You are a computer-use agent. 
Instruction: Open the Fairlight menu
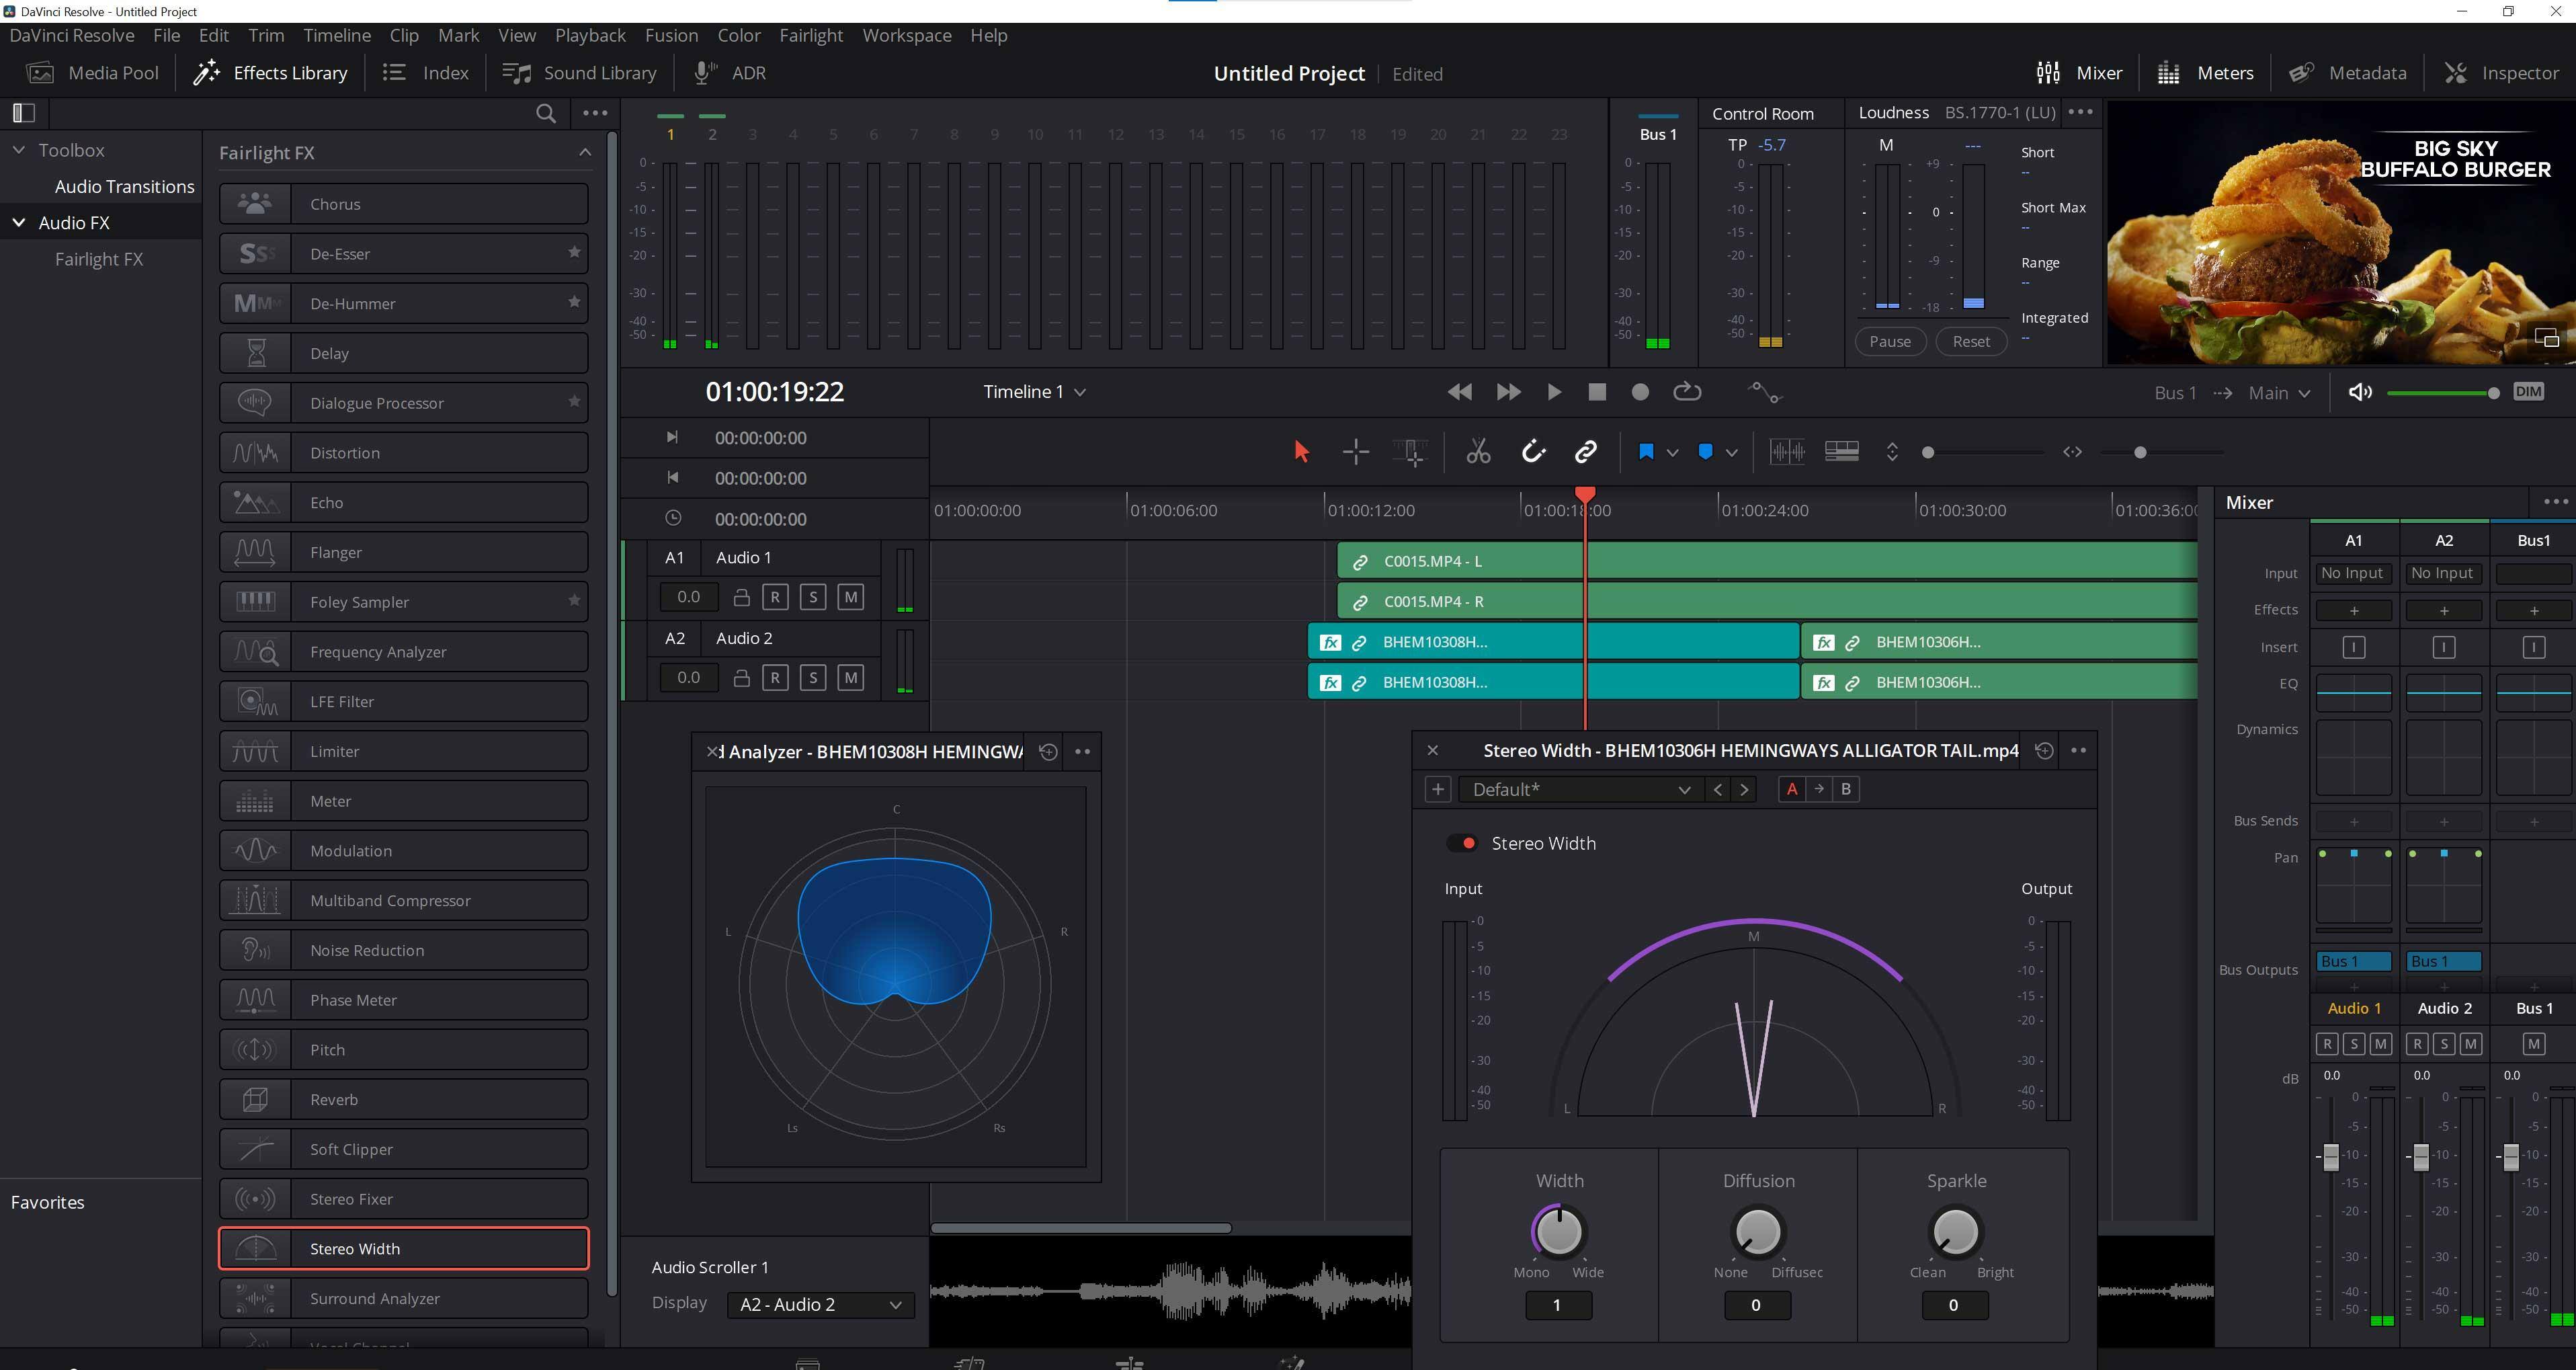(810, 35)
